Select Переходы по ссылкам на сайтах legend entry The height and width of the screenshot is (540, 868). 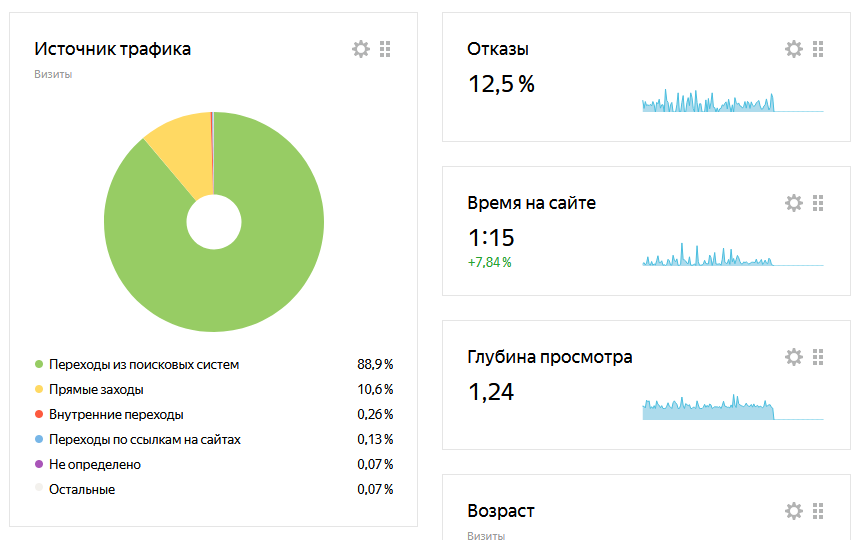[x=145, y=439]
